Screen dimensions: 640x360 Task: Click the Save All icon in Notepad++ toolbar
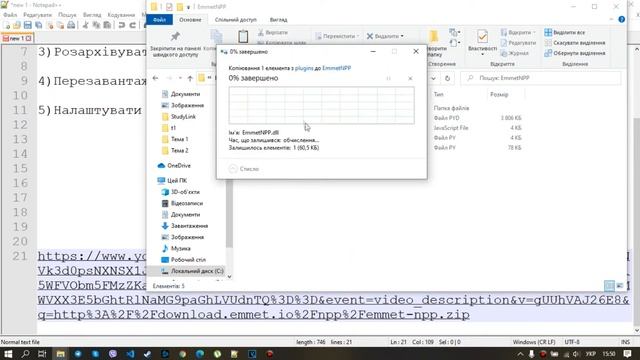(38, 25)
